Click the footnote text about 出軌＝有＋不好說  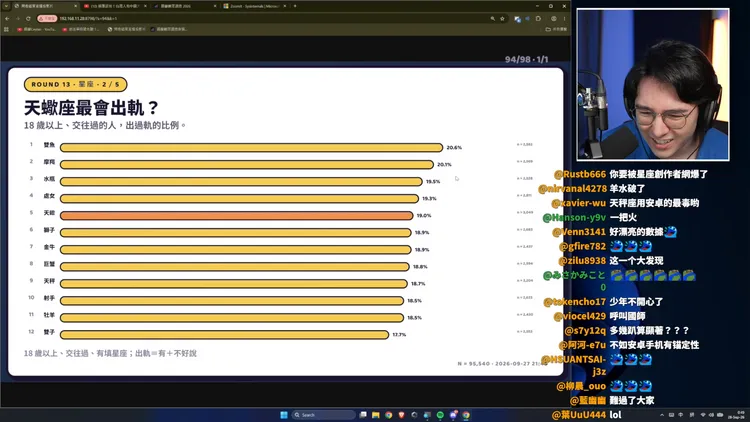tap(110, 354)
